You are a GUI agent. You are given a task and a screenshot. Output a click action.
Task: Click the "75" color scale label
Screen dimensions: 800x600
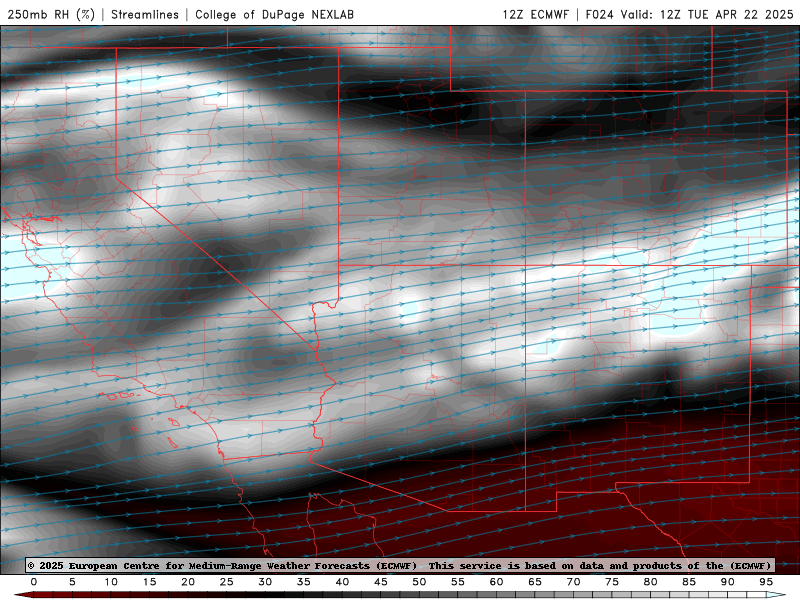point(612,582)
